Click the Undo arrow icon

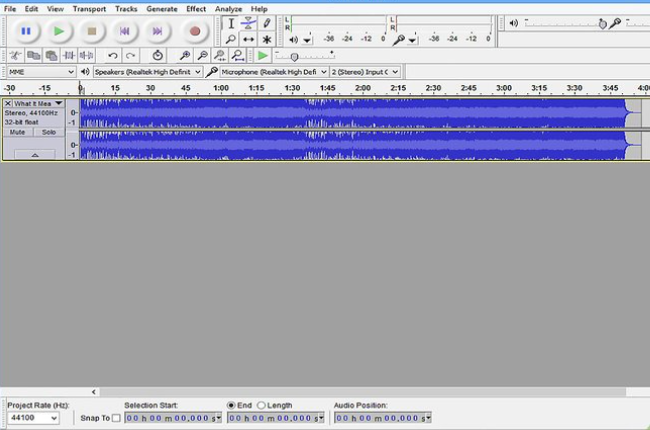112,56
